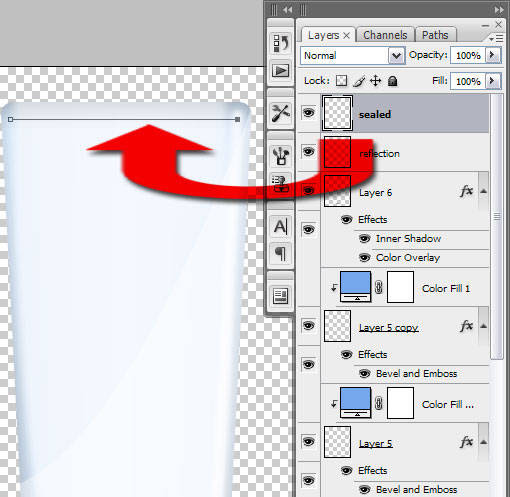This screenshot has height=497, width=510.
Task: Toggle Color Overlay effect visibility
Action: point(364,258)
